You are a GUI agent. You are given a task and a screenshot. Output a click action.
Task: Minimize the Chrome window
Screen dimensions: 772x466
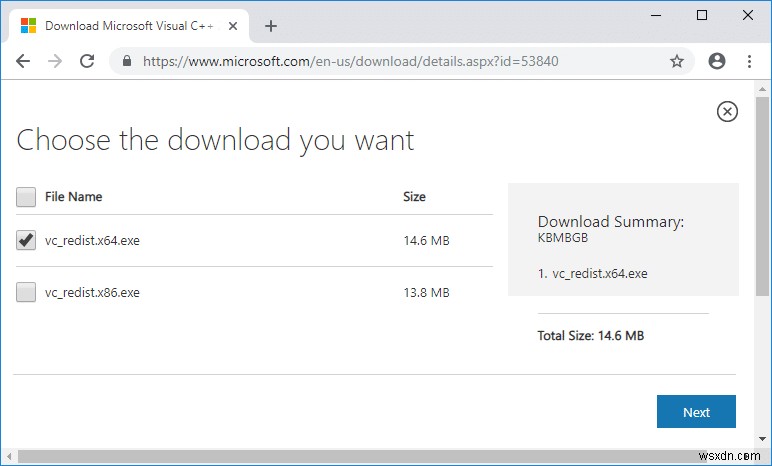656,16
